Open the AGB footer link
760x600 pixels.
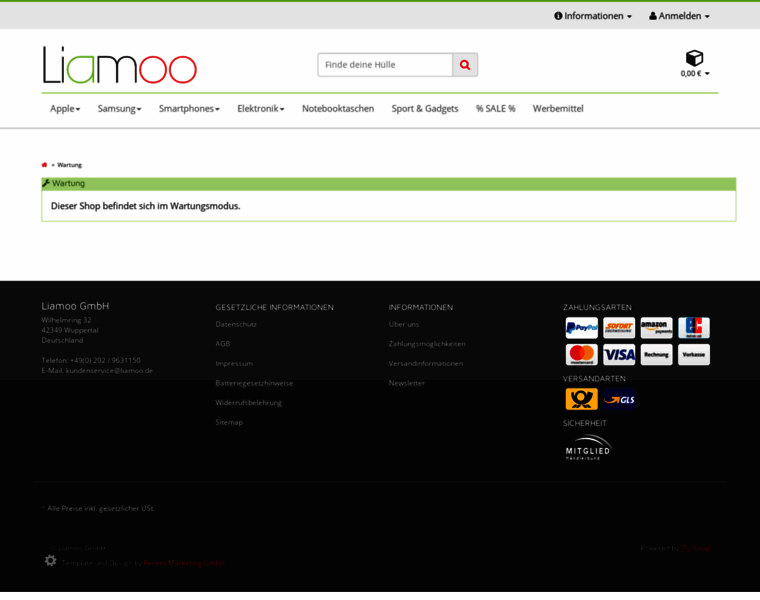pyautogui.click(x=222, y=344)
